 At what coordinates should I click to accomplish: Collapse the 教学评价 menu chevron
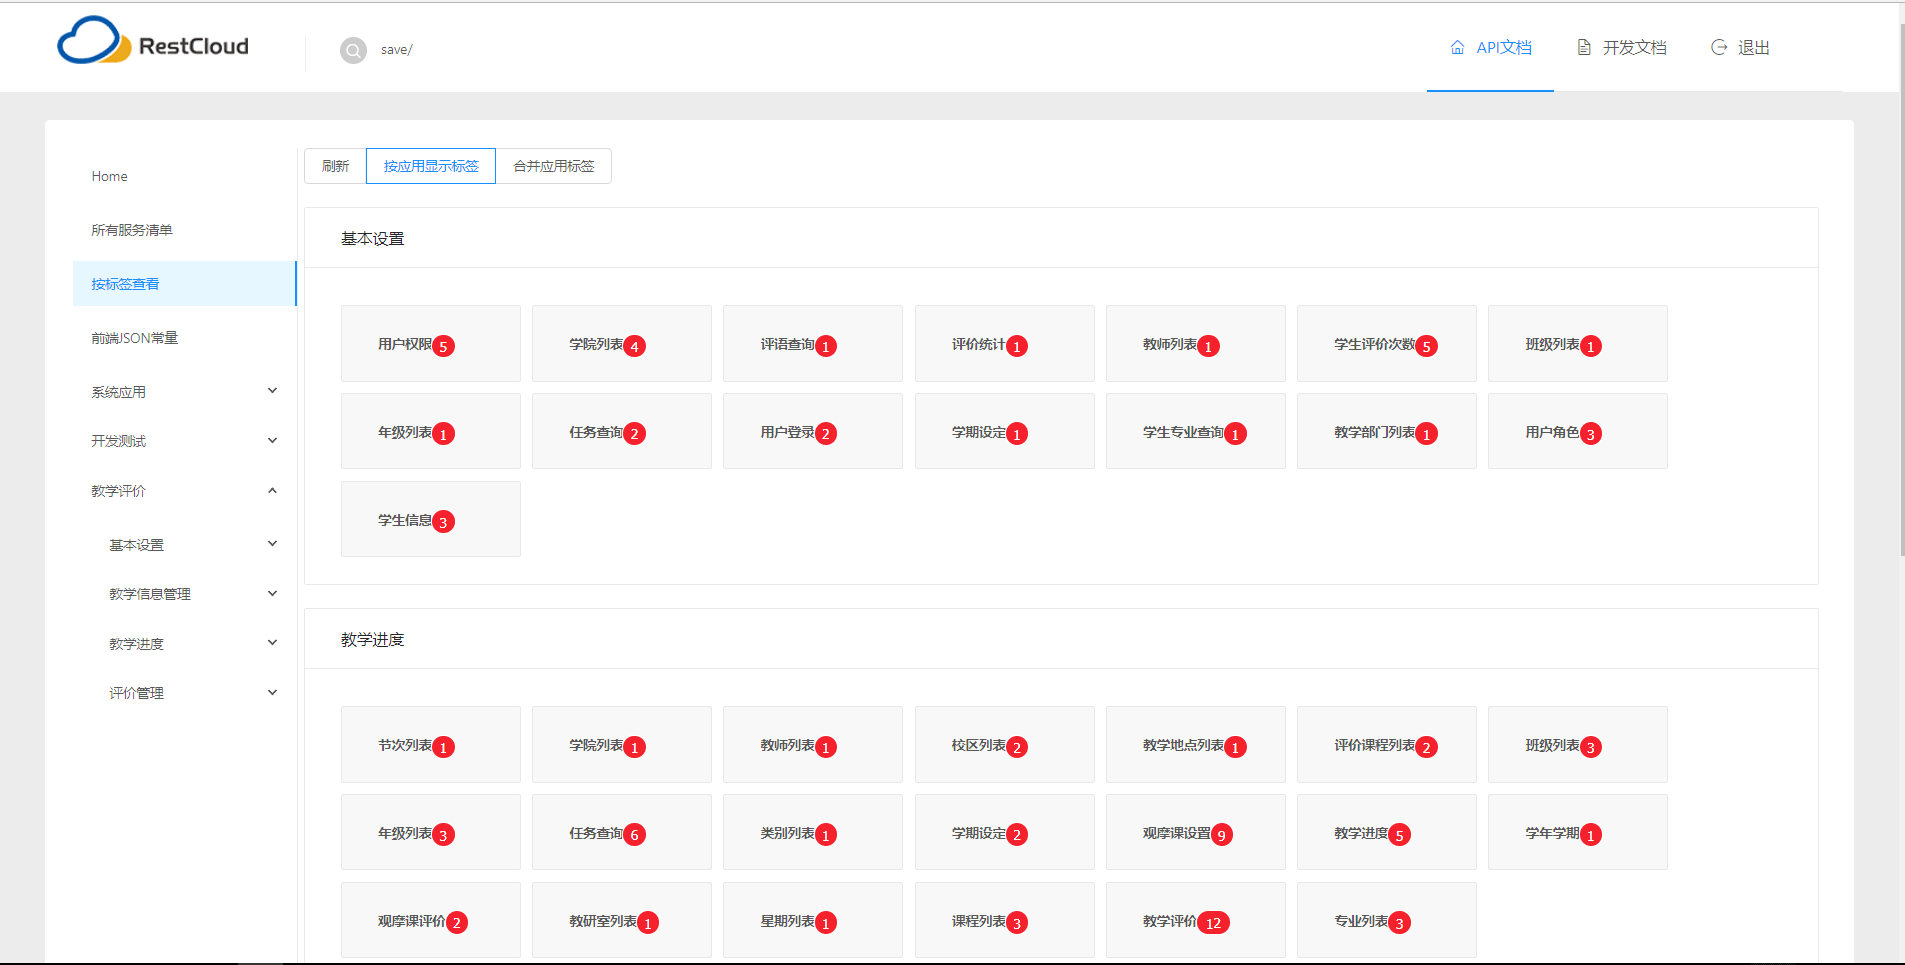tap(272, 490)
